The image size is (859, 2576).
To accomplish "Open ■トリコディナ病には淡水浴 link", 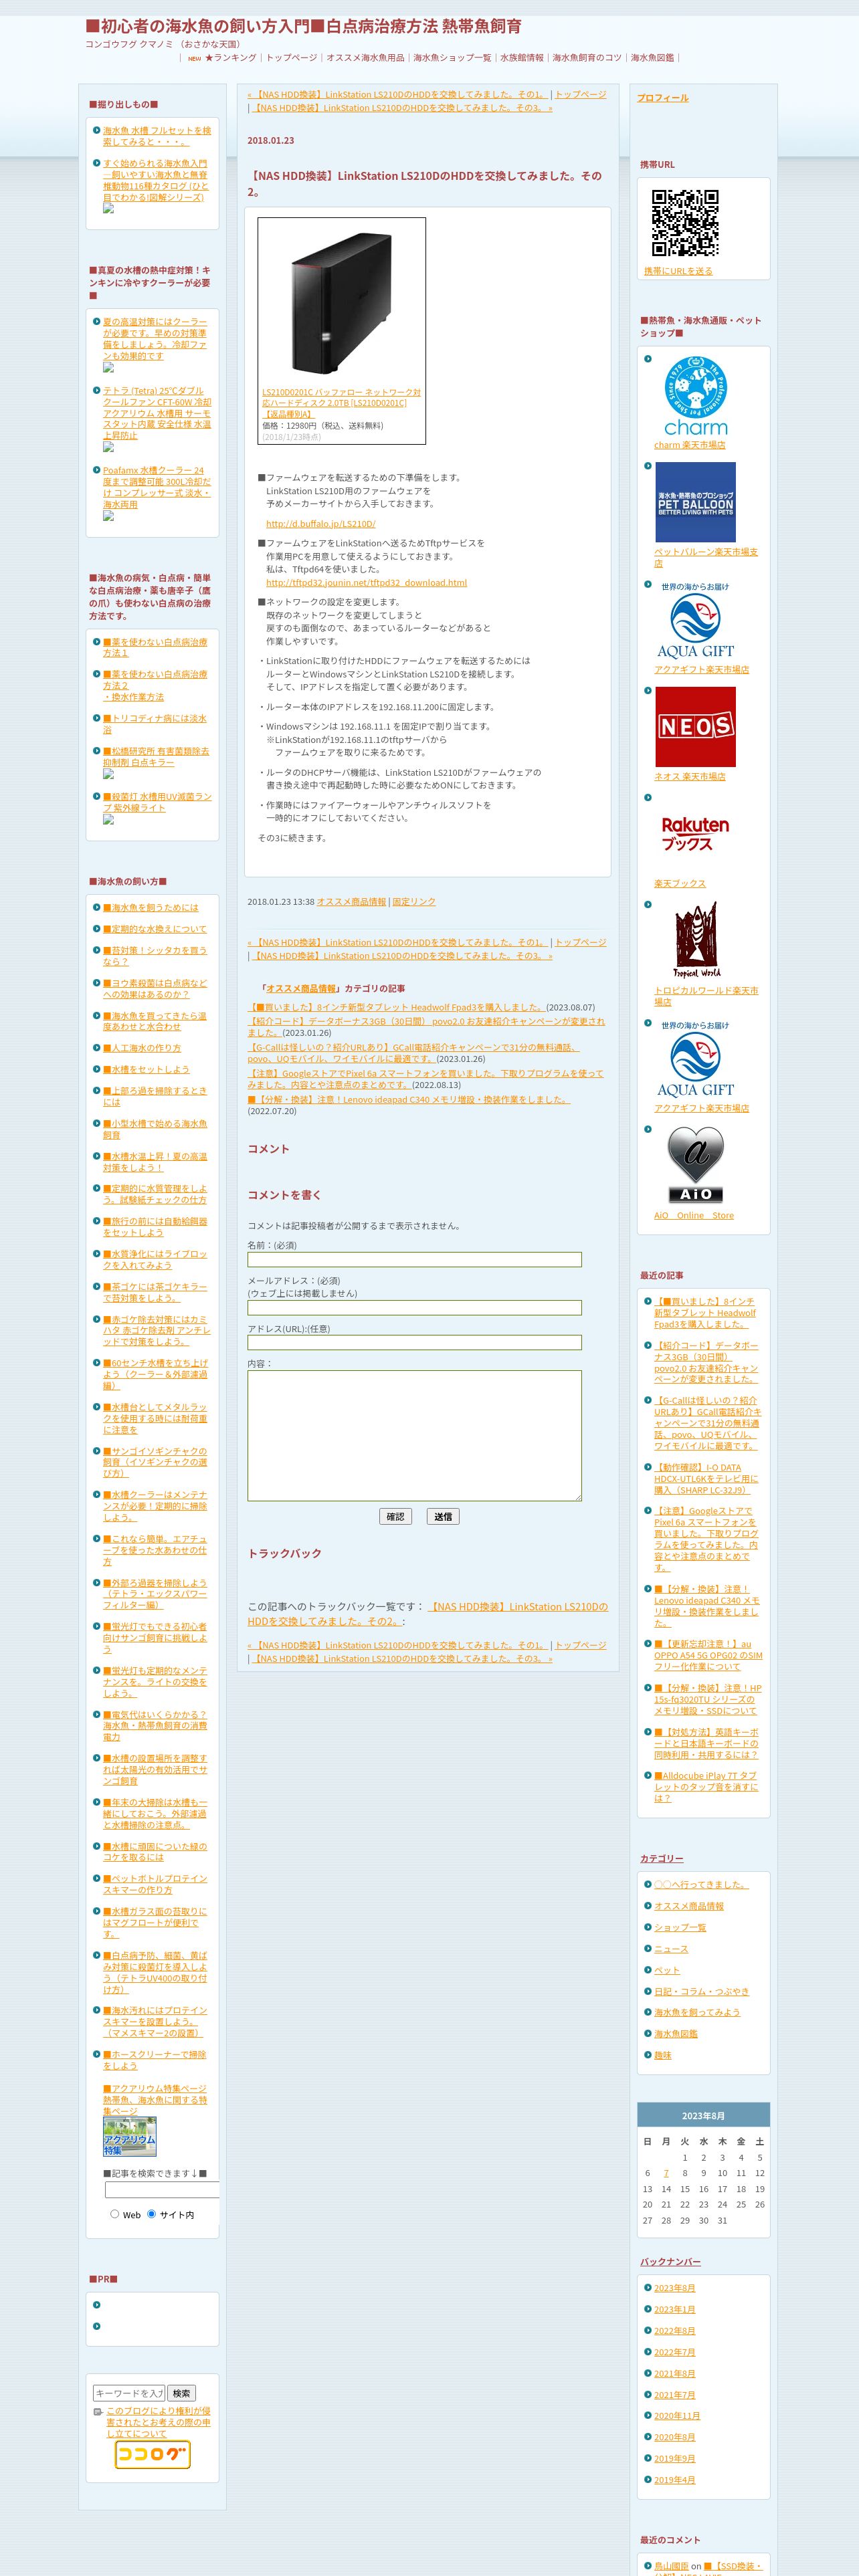I will (155, 723).
